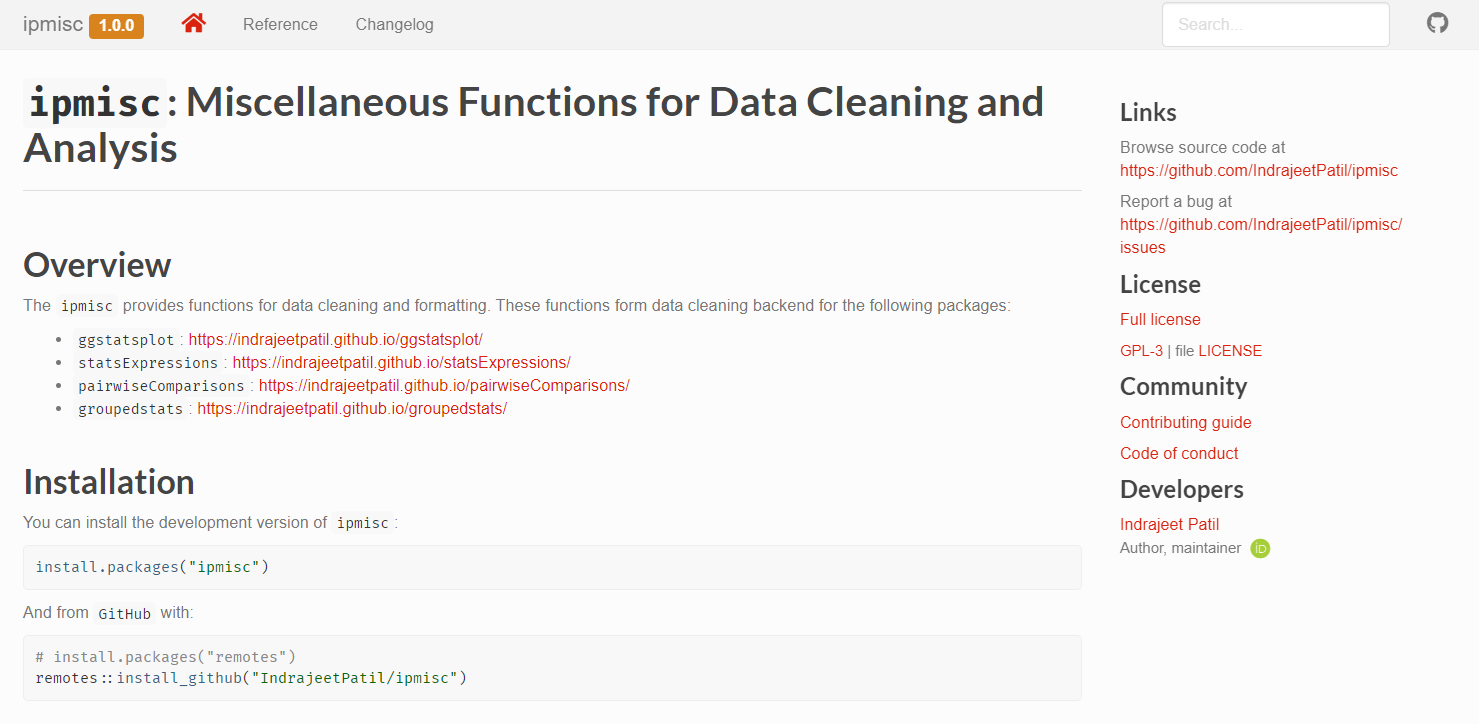Open the Changelog menu item
This screenshot has width=1479, height=724.
pos(394,25)
